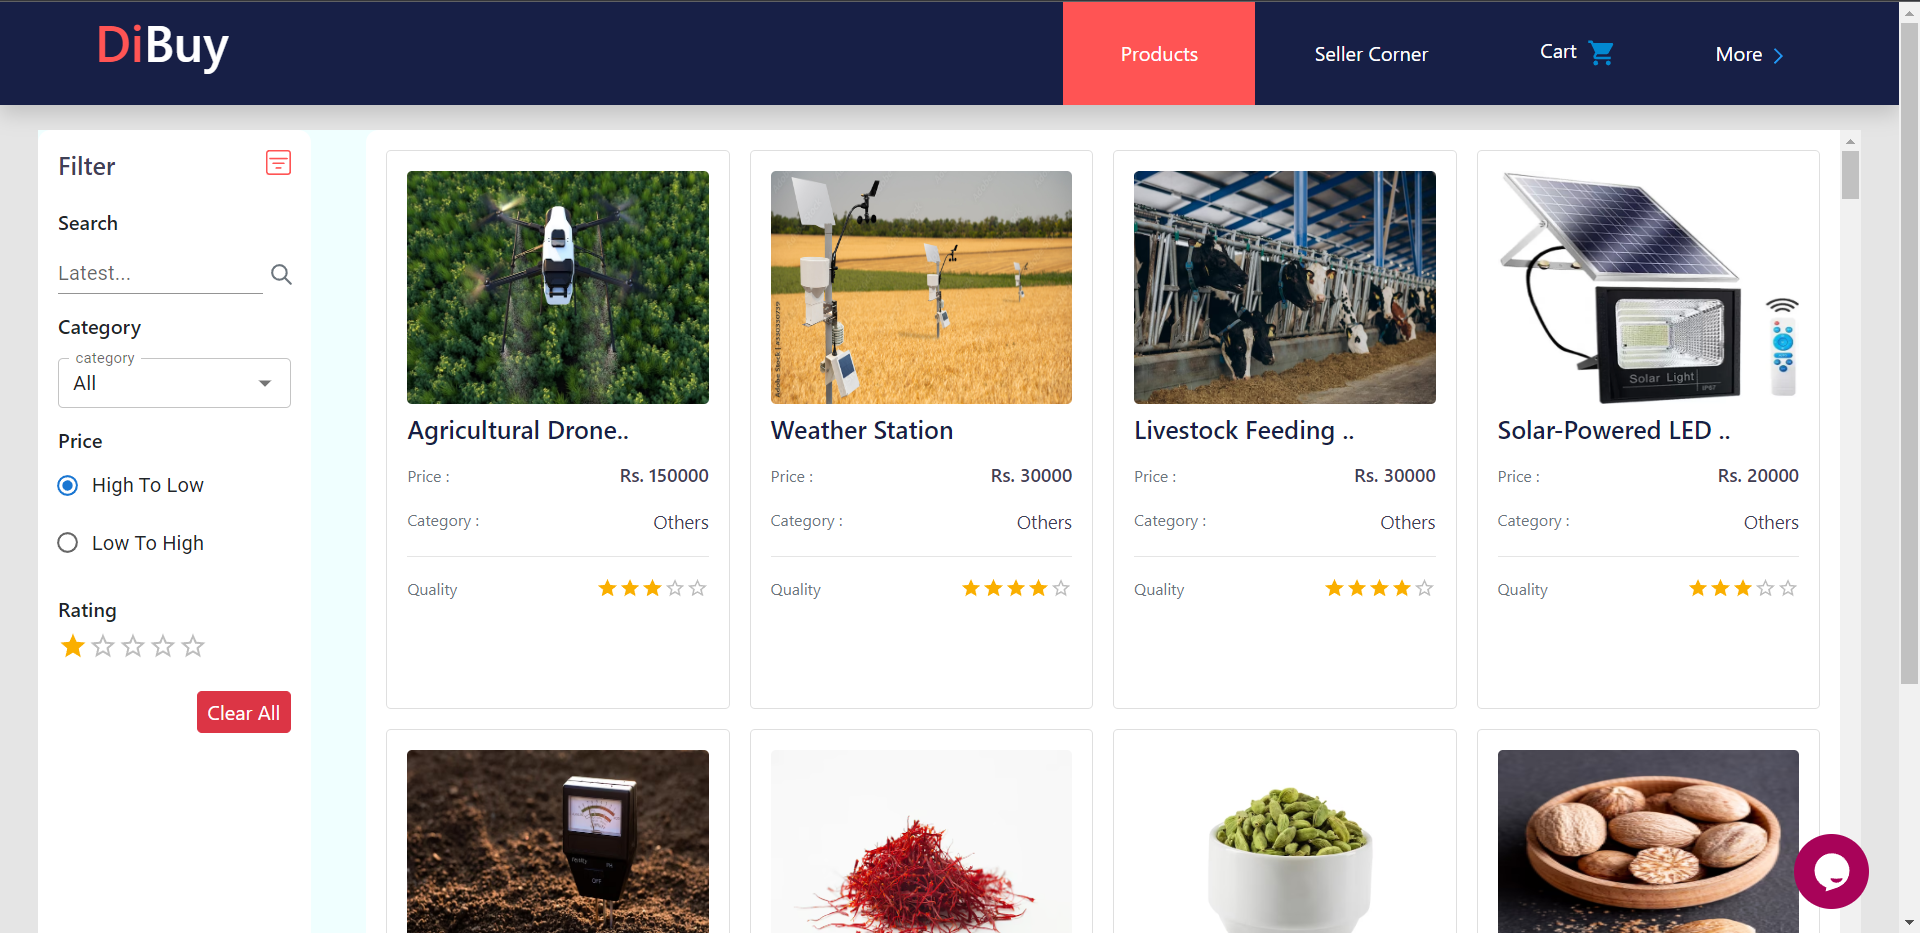Click the DiBuy logo
The image size is (1920, 933).
click(x=162, y=47)
